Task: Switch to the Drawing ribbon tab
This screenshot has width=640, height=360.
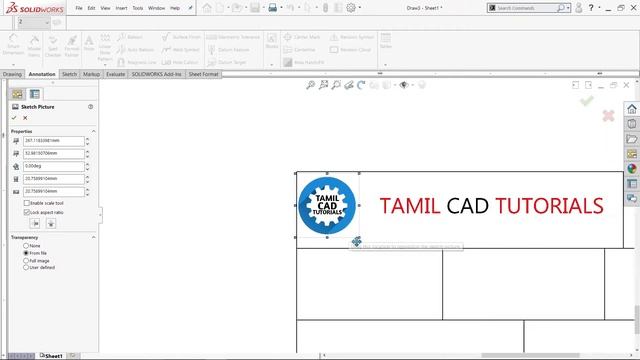Action: point(12,74)
